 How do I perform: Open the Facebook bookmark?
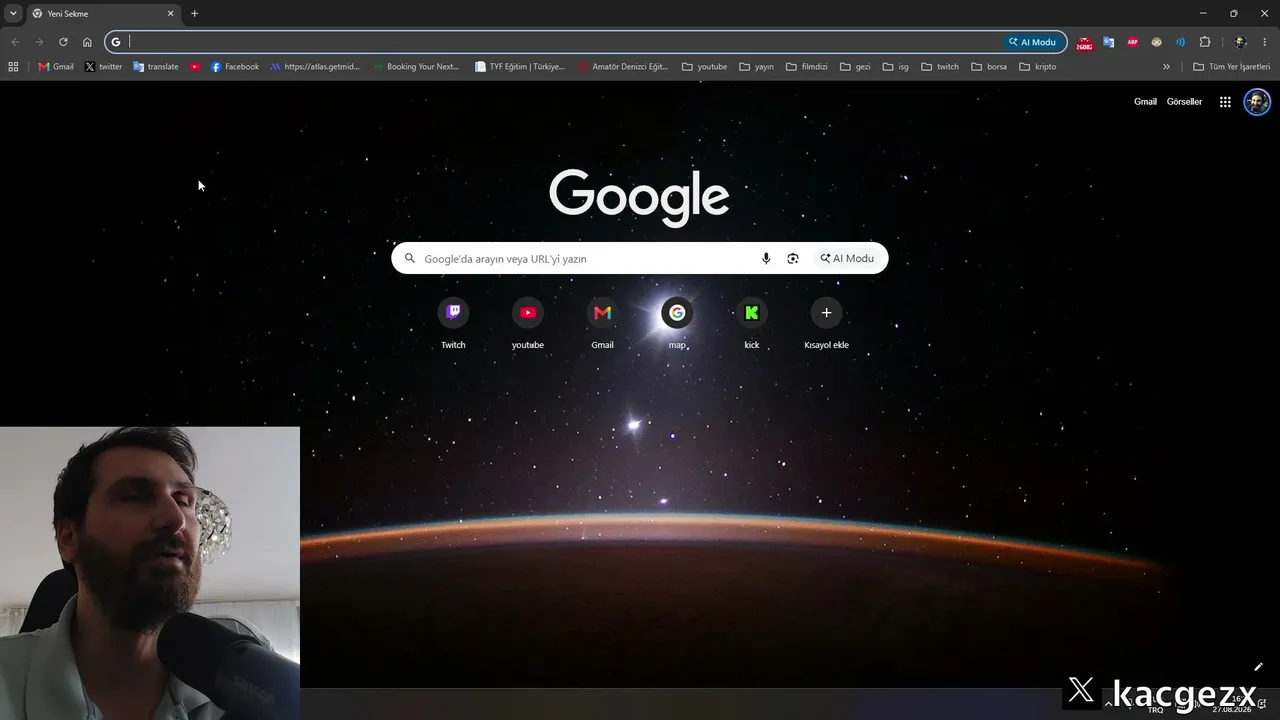(x=234, y=67)
